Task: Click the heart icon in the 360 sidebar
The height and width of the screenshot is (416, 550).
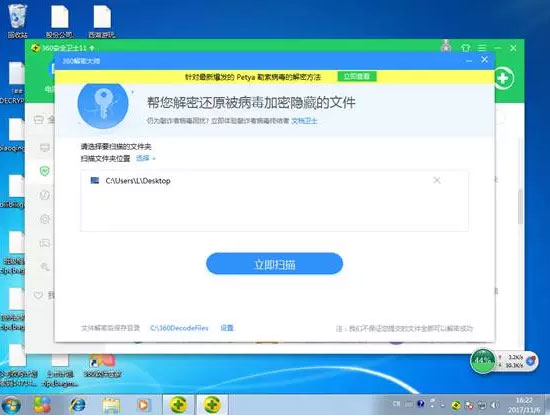Action: 39,295
